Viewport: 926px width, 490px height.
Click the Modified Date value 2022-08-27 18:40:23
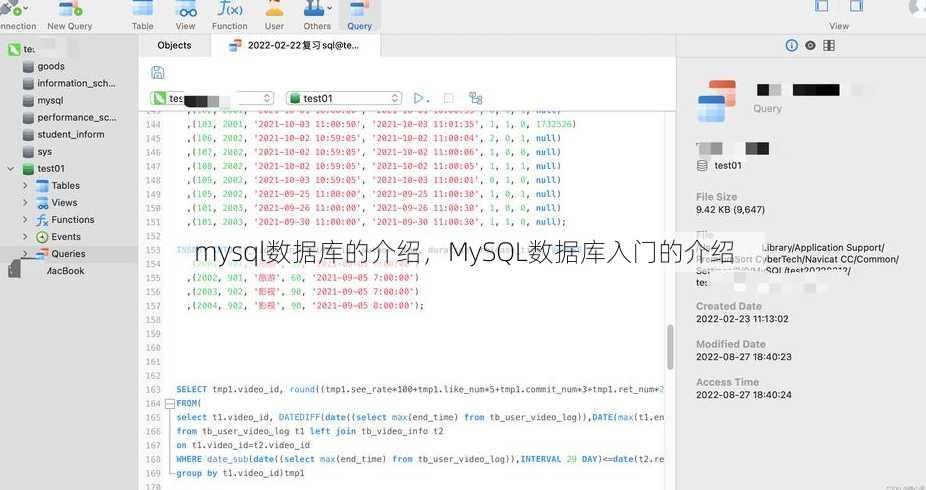coord(744,357)
